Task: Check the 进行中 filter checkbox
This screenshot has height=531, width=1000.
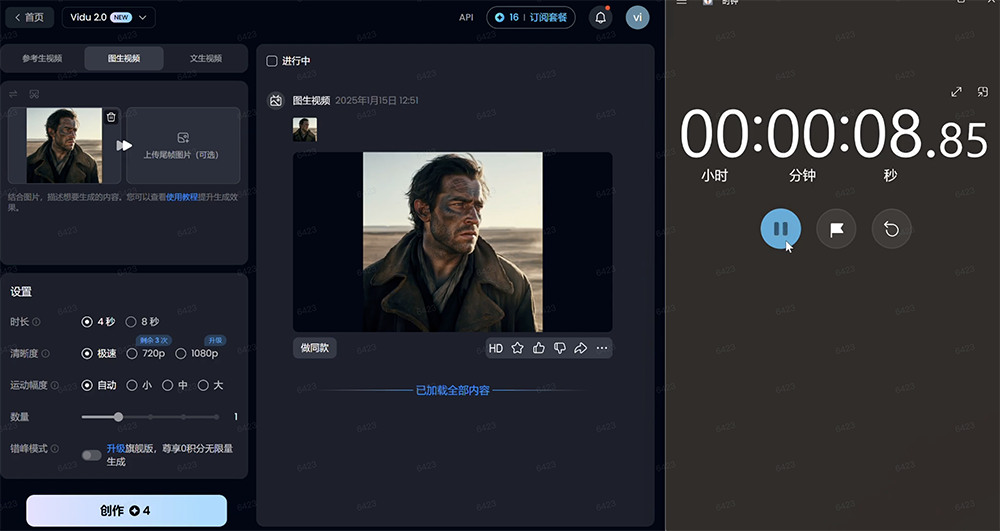Action: coord(272,61)
